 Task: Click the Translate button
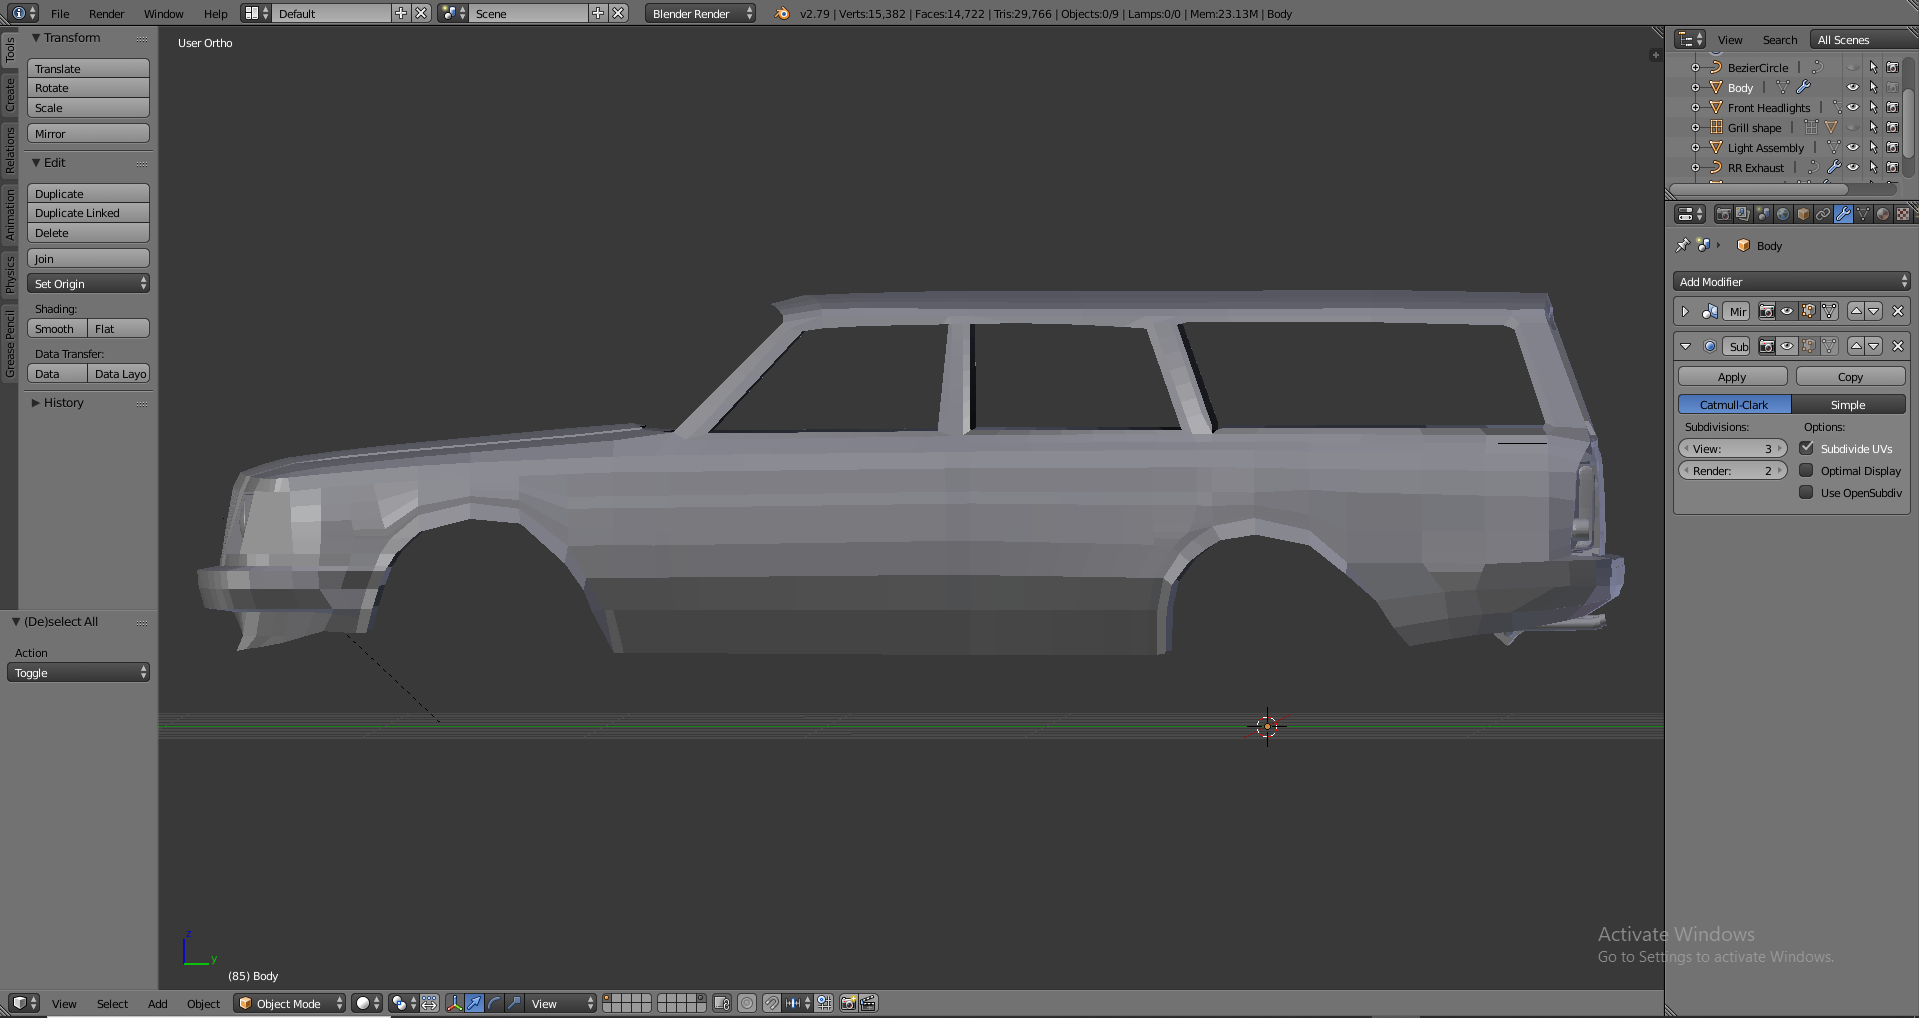[x=88, y=69]
